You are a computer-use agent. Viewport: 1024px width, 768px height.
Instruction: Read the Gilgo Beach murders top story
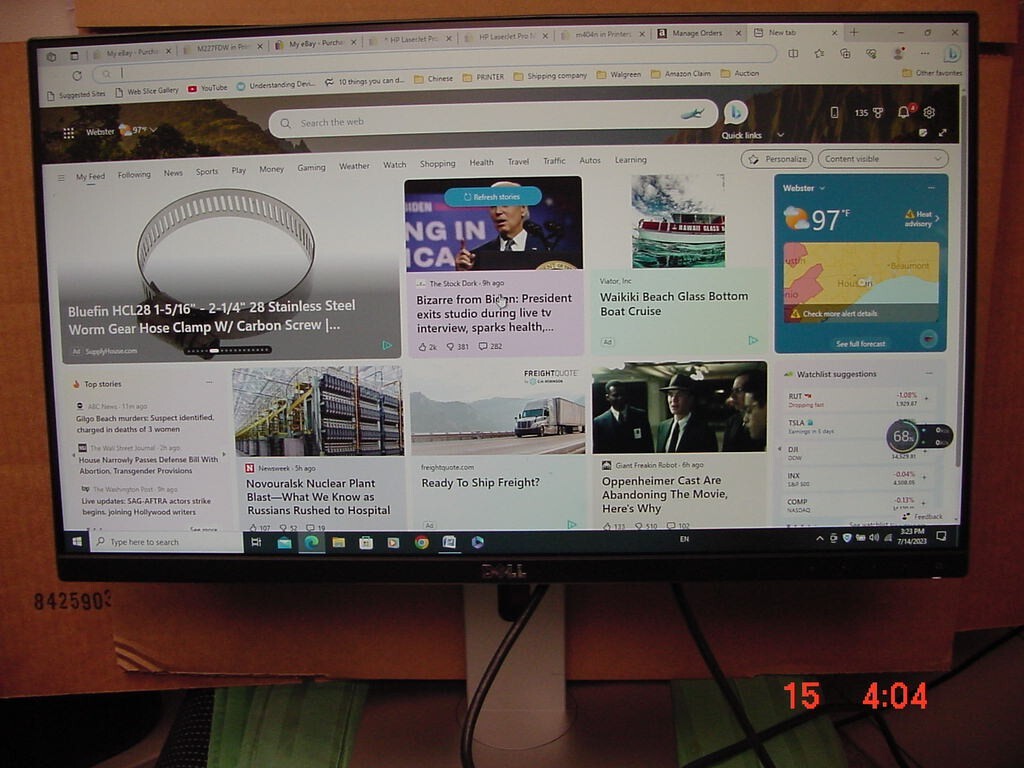point(144,424)
